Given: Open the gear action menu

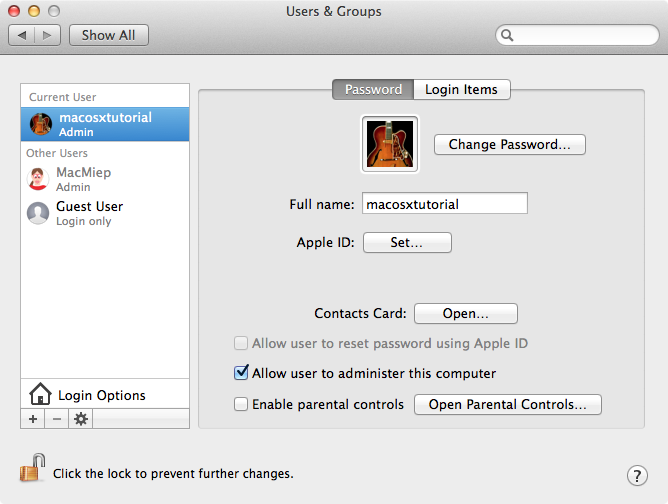Looking at the screenshot, I should pos(81,419).
